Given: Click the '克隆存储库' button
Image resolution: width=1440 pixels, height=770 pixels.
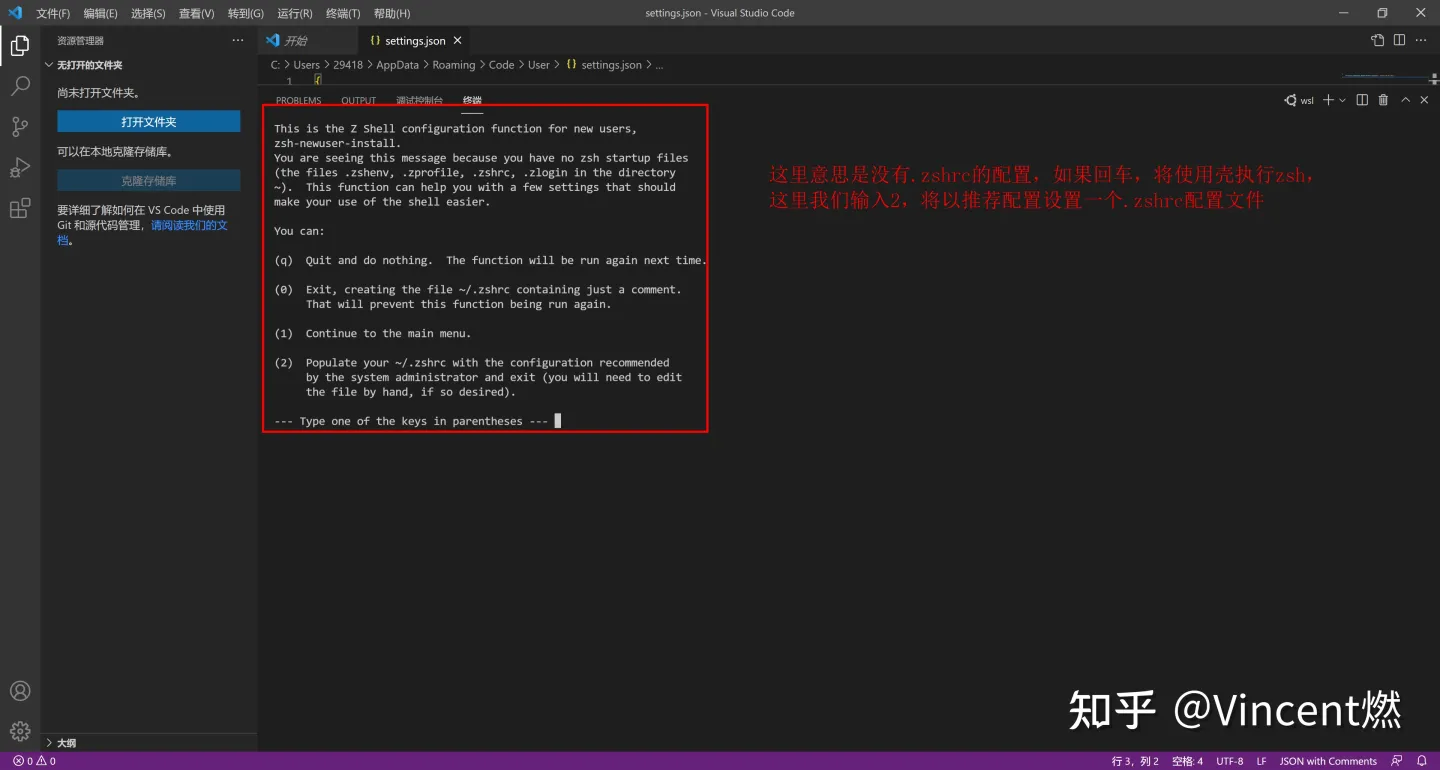Looking at the screenshot, I should tap(148, 181).
